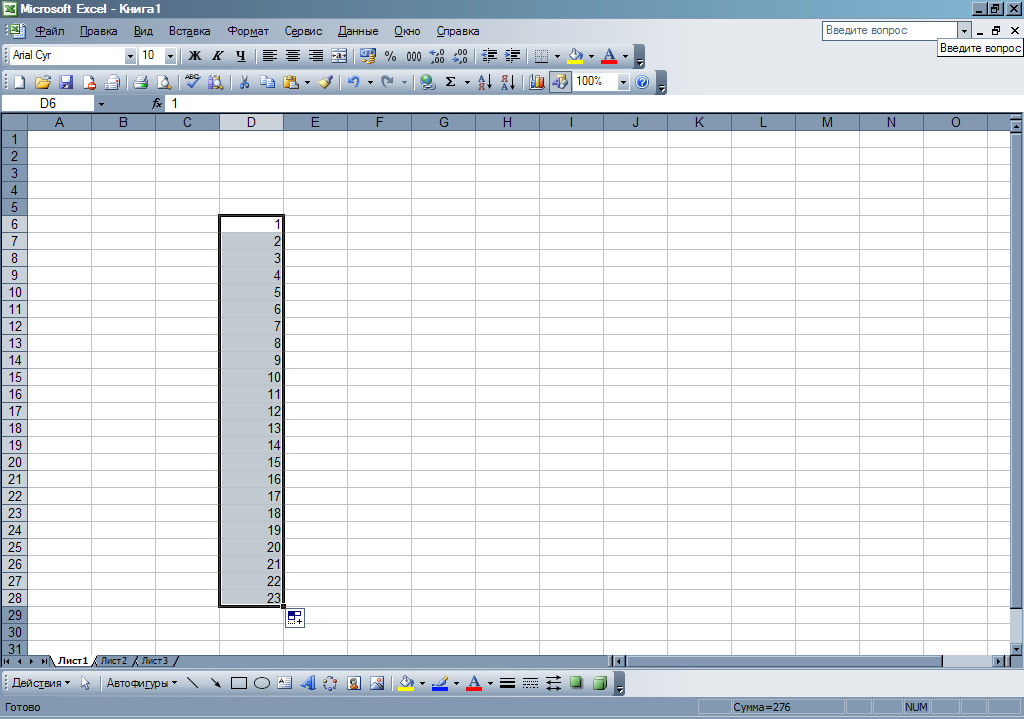Click the AutoSum sigma button

point(451,82)
